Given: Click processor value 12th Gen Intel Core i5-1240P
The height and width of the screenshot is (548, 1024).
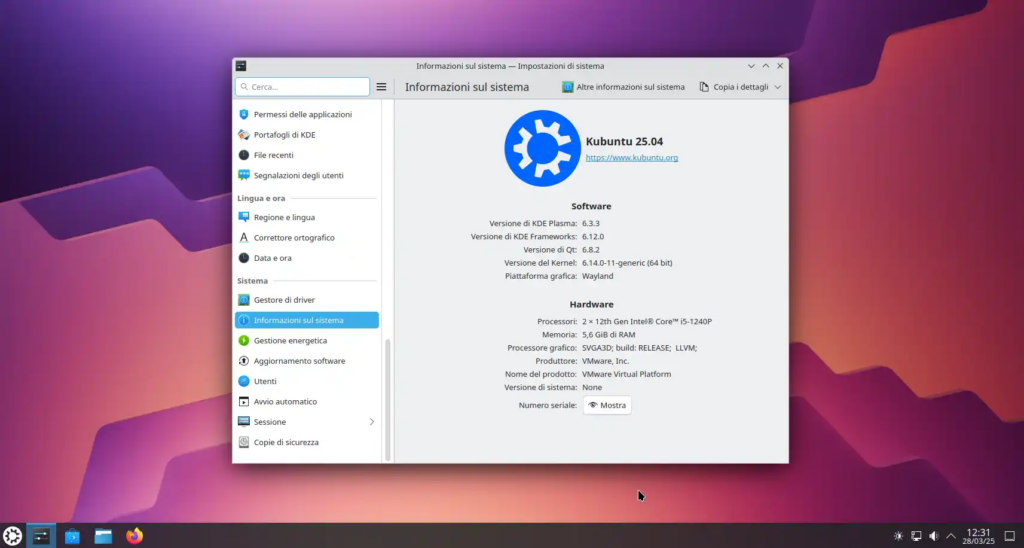Looking at the screenshot, I should click(x=647, y=321).
